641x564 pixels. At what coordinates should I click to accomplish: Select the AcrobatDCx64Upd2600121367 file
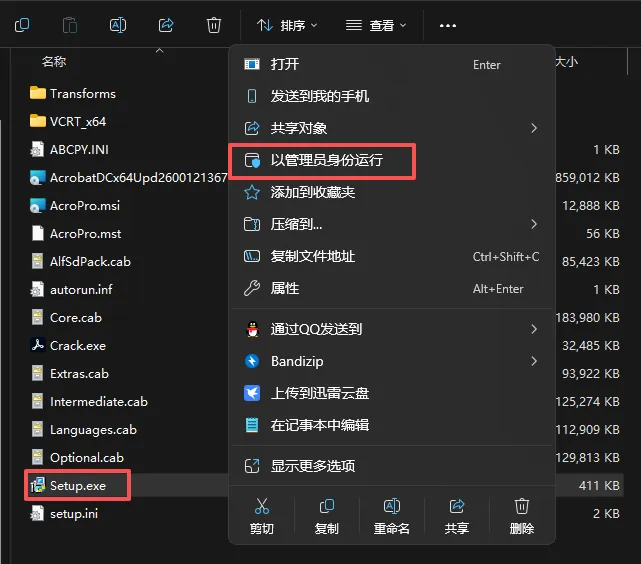128,177
